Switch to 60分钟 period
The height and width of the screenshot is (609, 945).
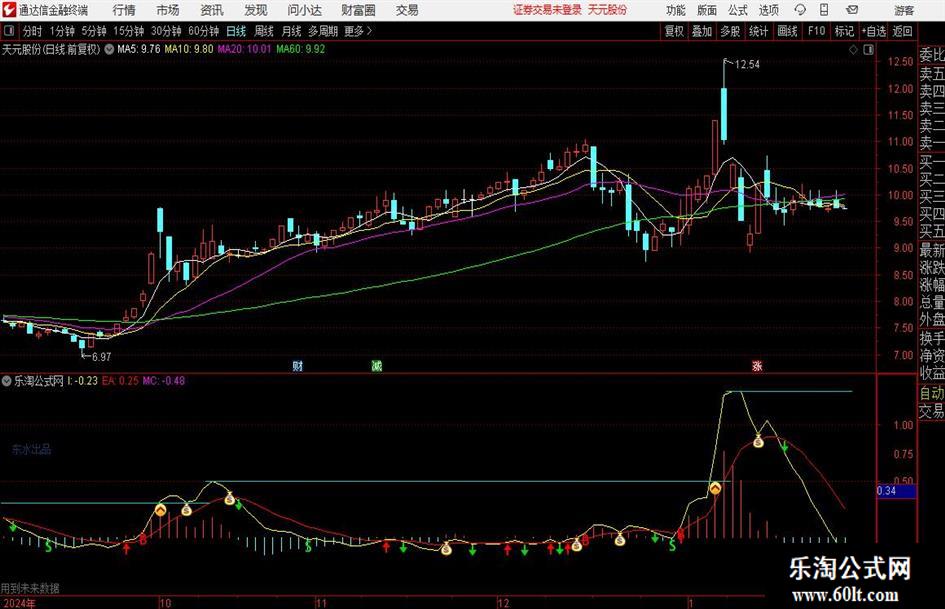(x=203, y=31)
